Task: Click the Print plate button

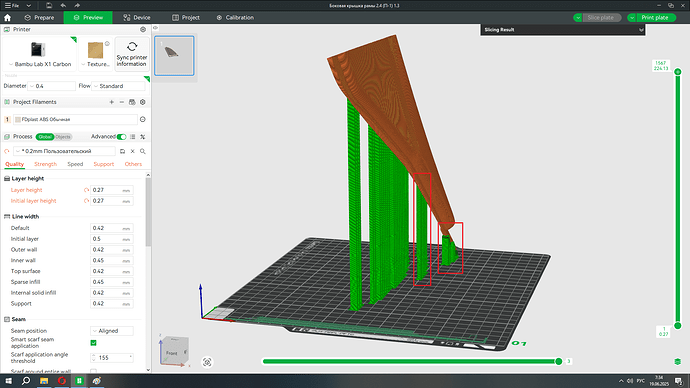Action: 655,18
